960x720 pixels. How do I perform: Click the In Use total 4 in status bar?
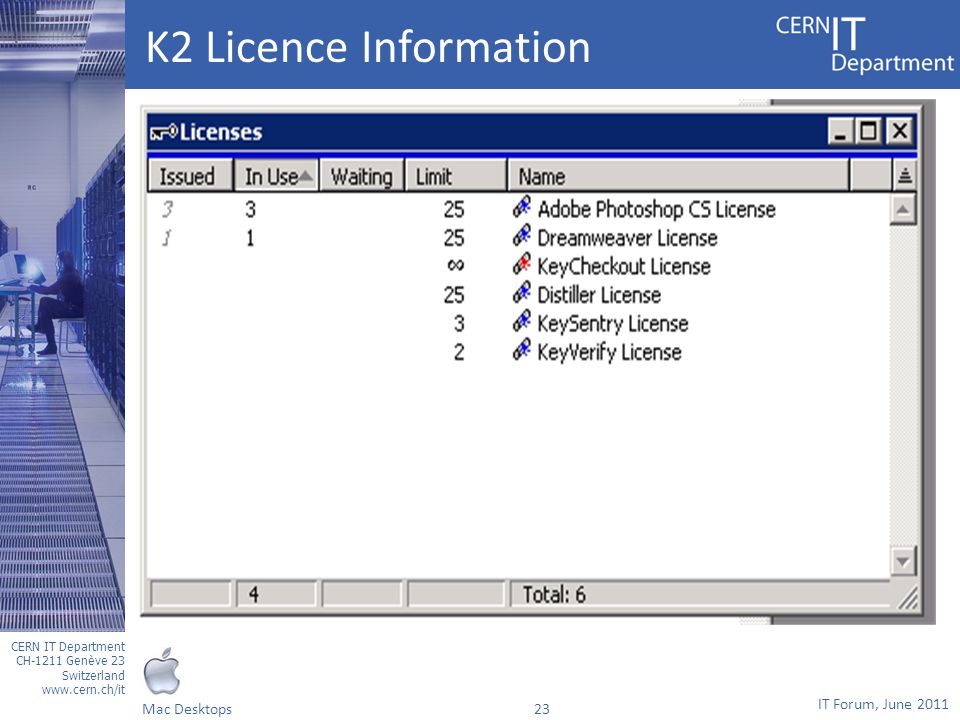pos(276,594)
